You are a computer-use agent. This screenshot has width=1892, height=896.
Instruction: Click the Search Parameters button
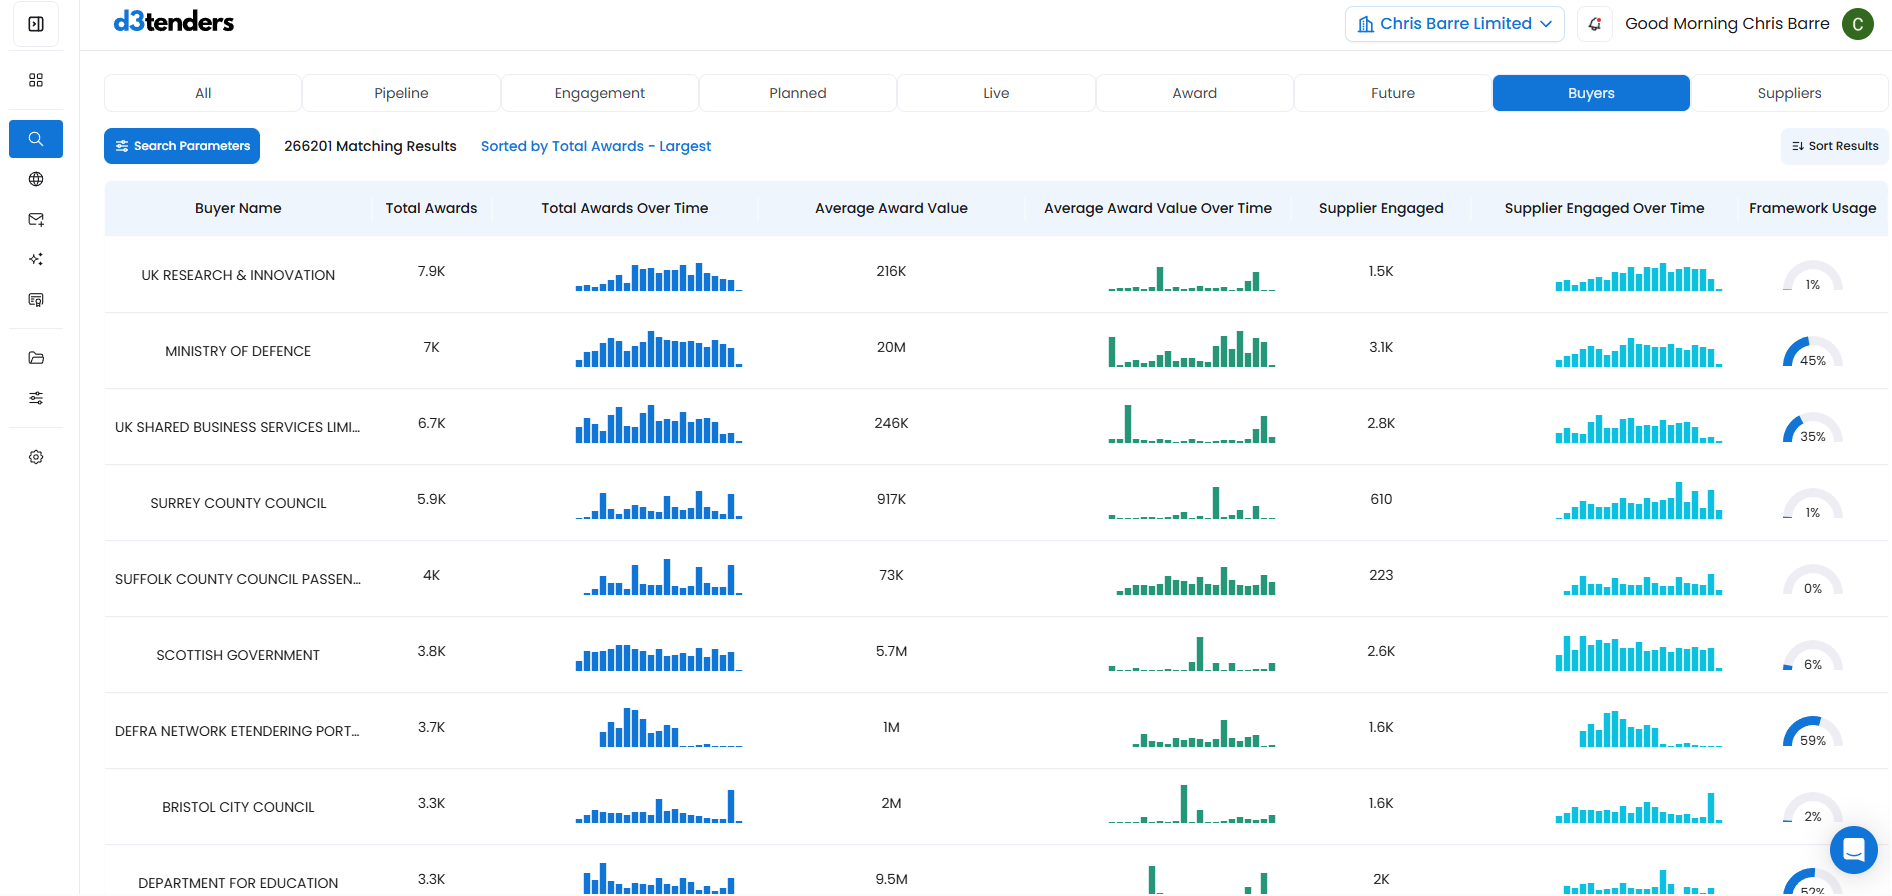point(182,146)
